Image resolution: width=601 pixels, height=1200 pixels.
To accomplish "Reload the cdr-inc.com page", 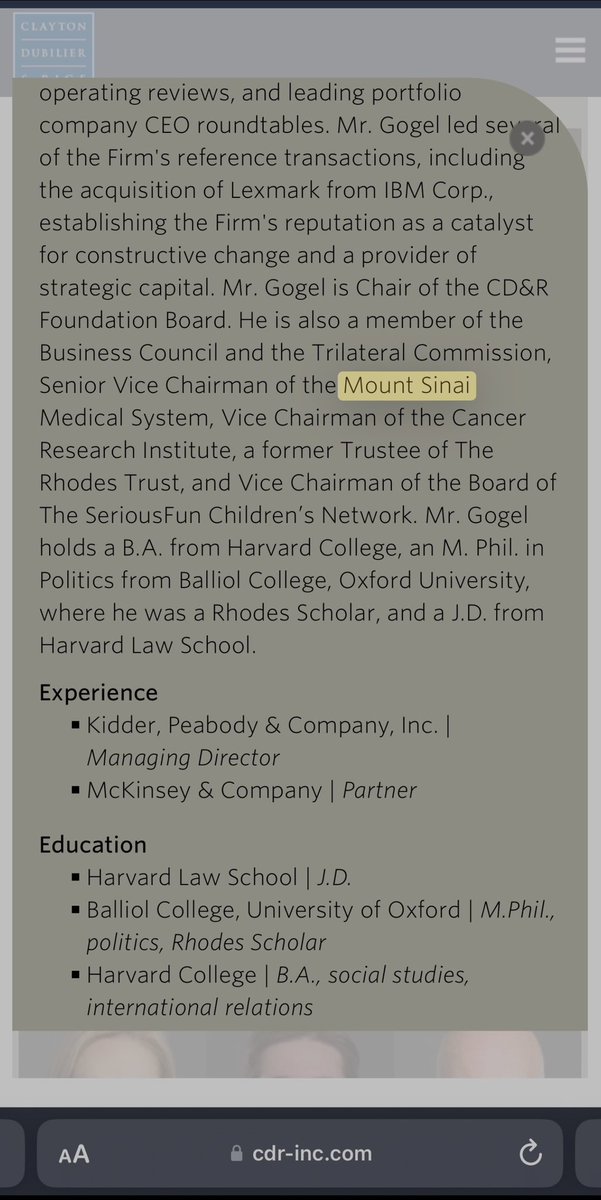I will [530, 1153].
